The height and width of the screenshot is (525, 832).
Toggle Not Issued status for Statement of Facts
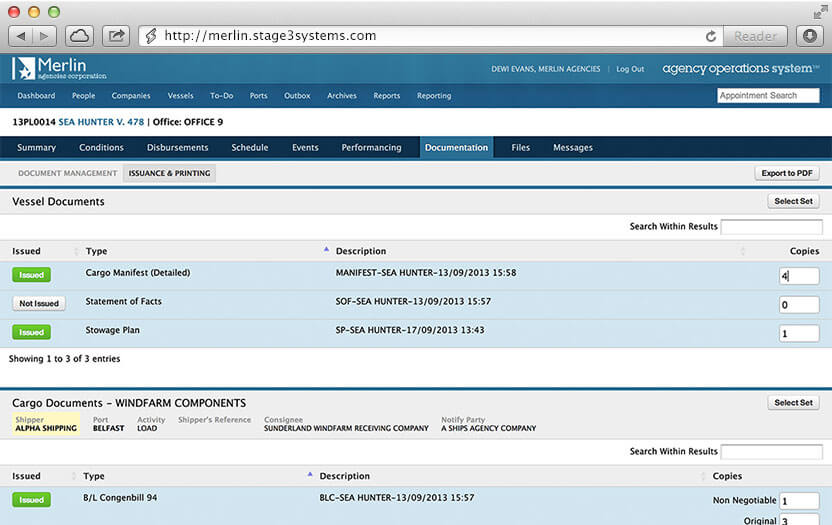point(39,303)
